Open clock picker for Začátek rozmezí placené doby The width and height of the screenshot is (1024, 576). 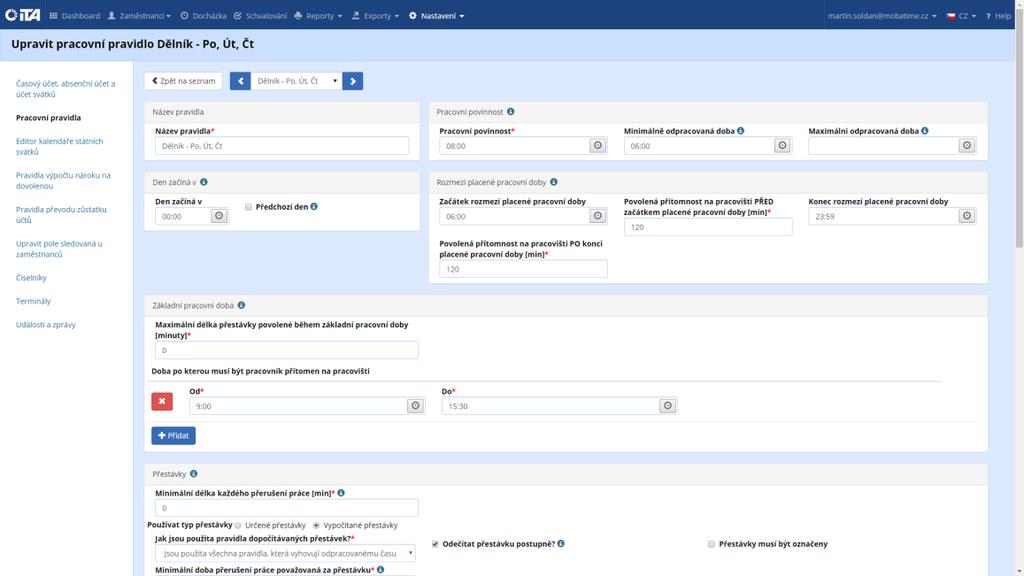point(598,216)
